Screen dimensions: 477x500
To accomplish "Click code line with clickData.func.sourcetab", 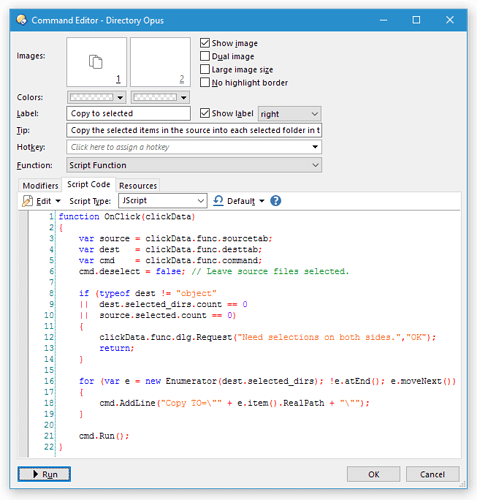I will 175,239.
